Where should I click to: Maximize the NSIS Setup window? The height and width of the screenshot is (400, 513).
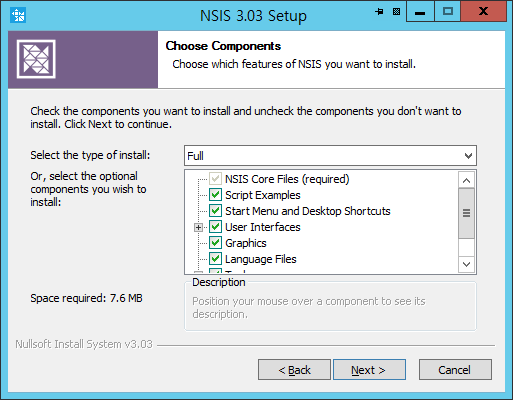click(x=448, y=12)
